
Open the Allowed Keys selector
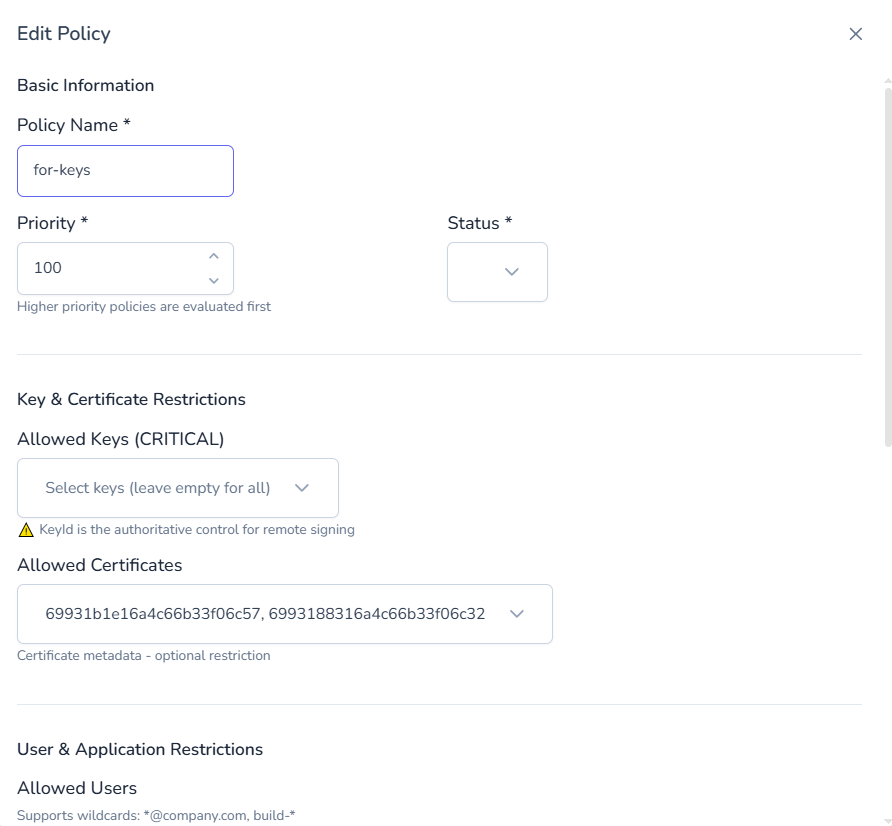coord(177,488)
